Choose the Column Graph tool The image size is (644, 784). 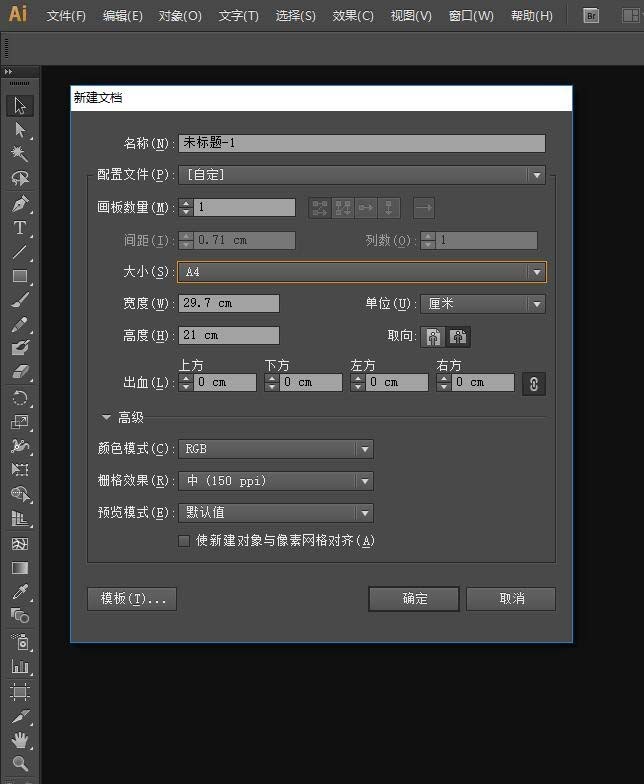pyautogui.click(x=20, y=666)
